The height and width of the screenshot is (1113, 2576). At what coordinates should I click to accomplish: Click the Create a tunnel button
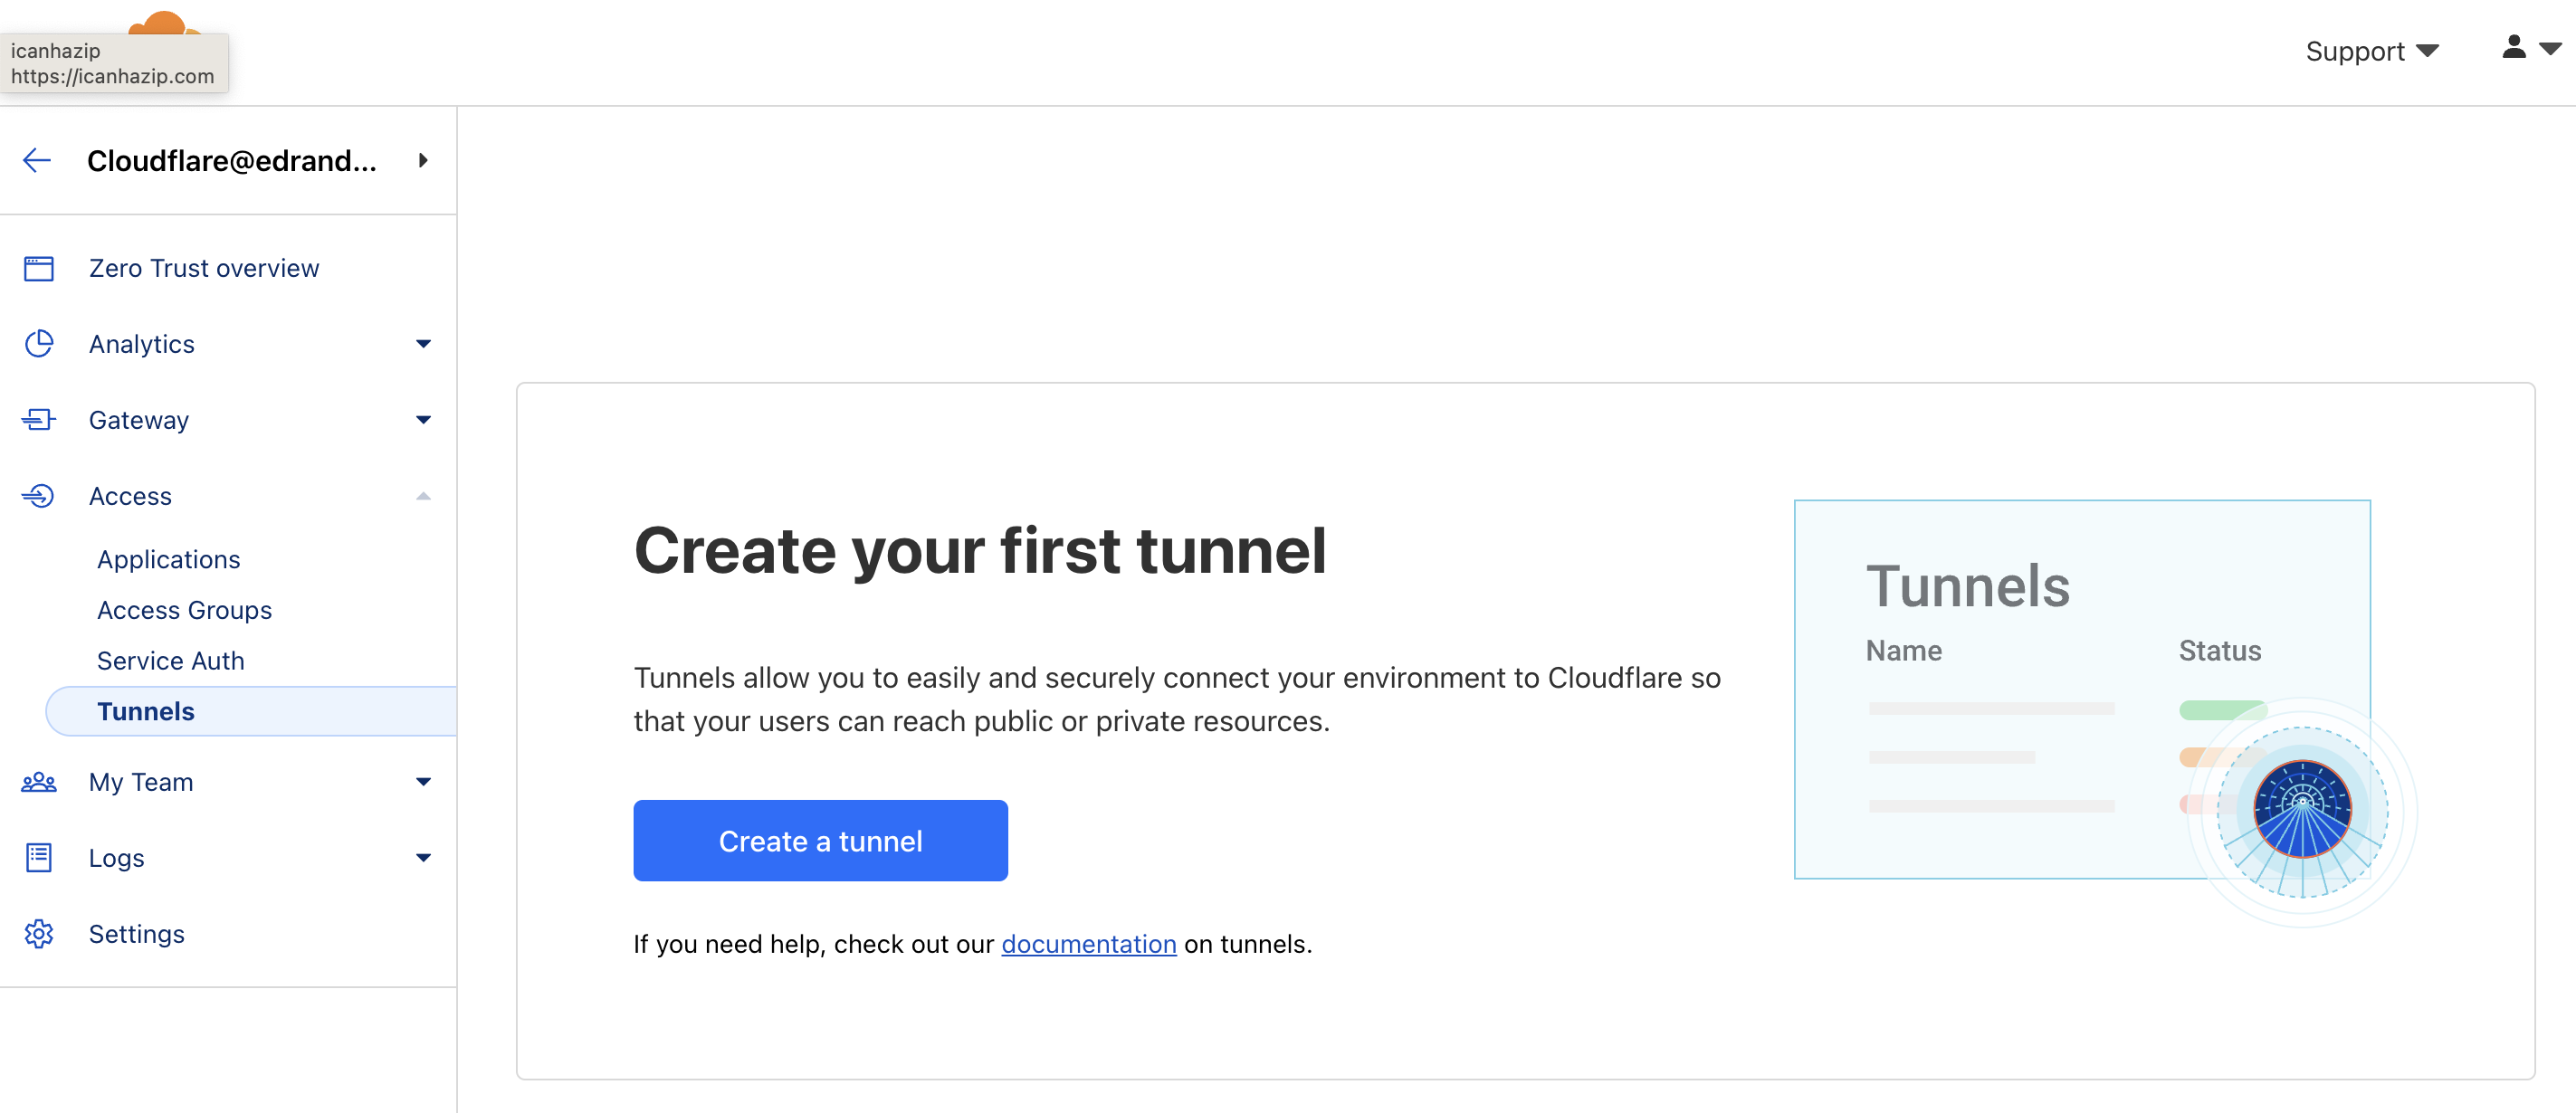pos(820,840)
